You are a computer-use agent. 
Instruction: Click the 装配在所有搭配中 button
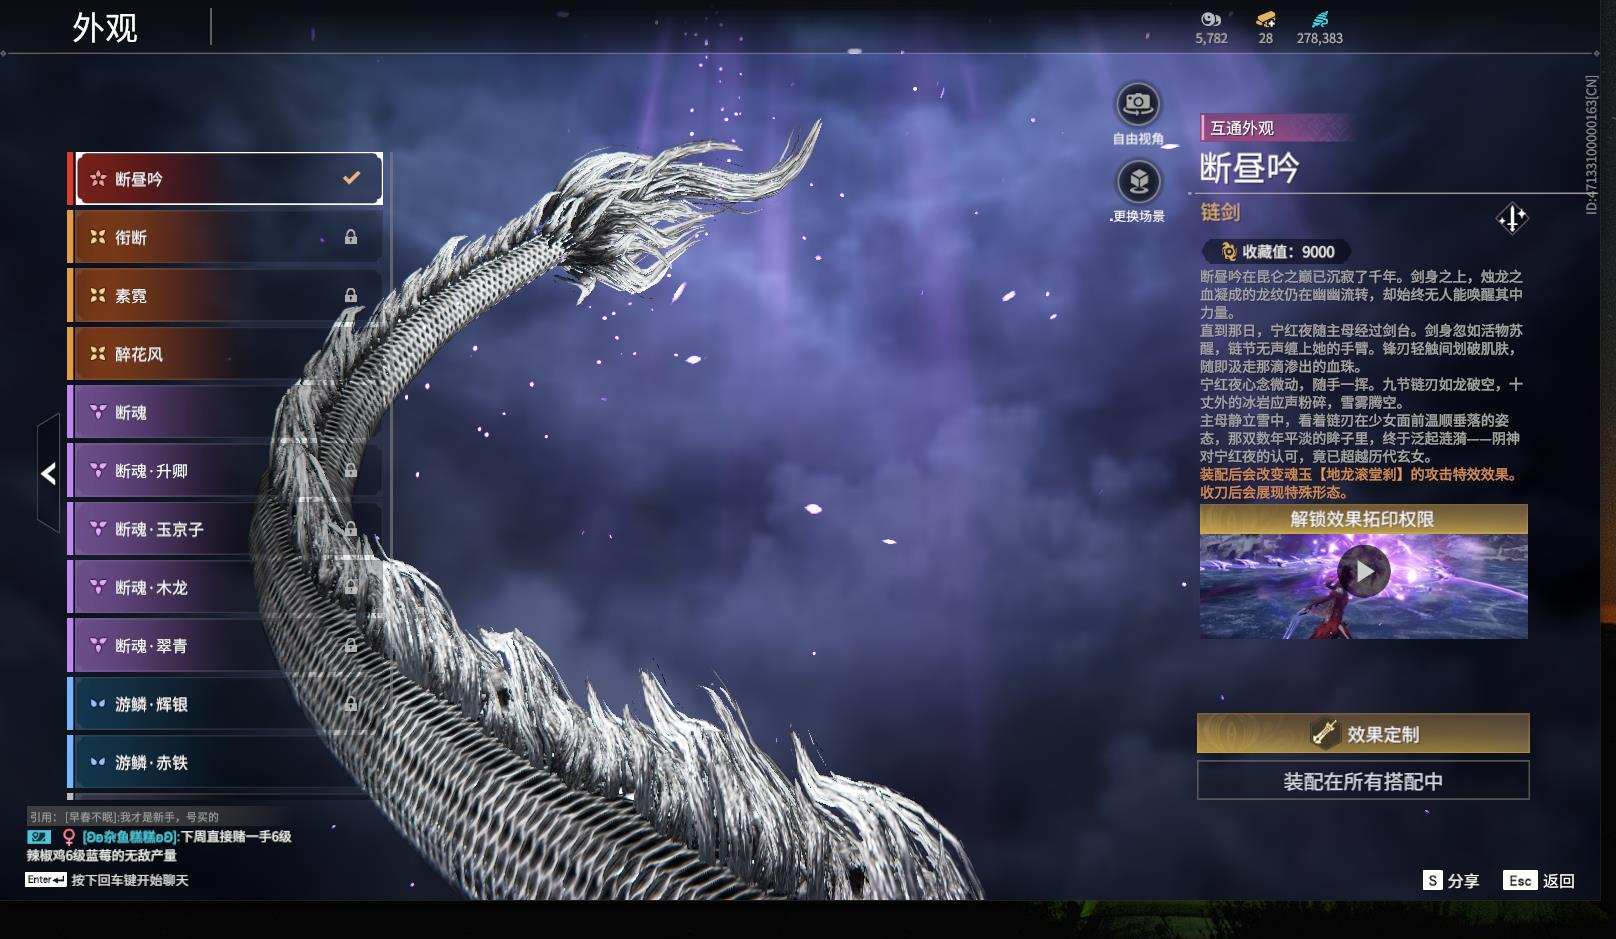(x=1363, y=781)
